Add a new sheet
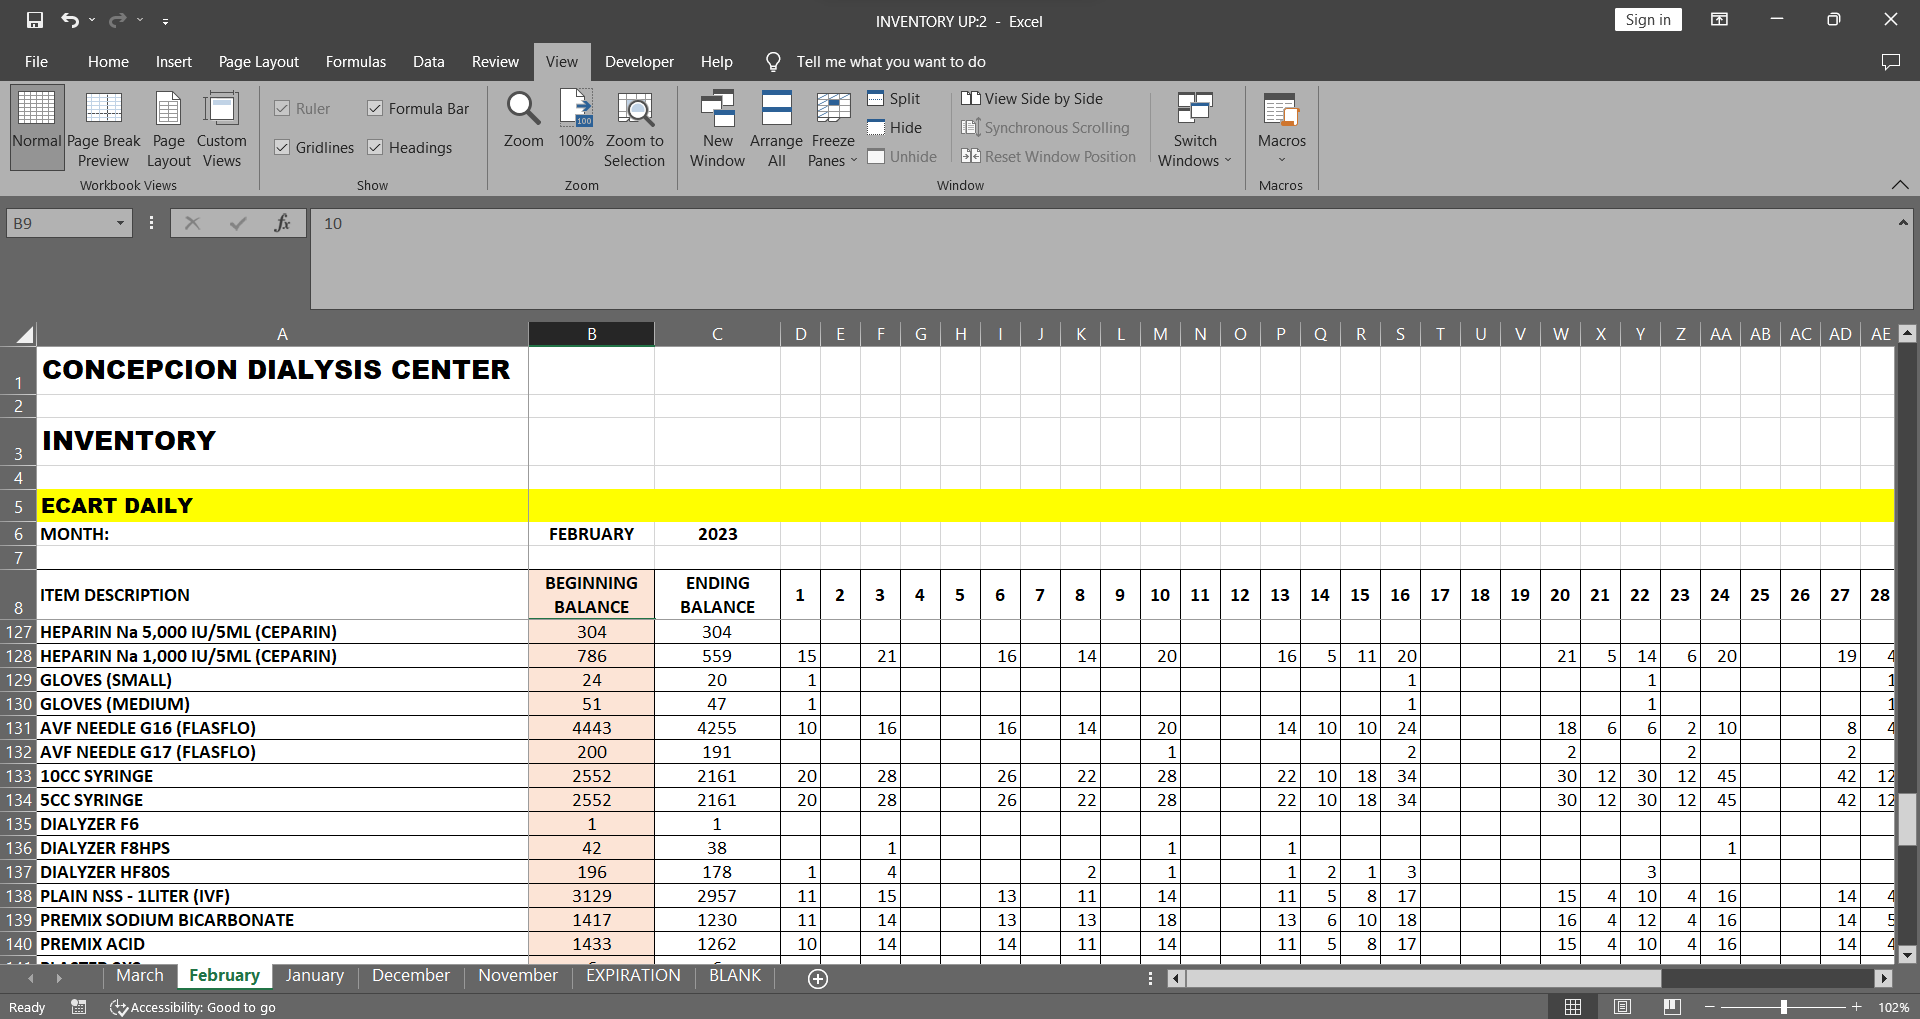 tap(818, 979)
